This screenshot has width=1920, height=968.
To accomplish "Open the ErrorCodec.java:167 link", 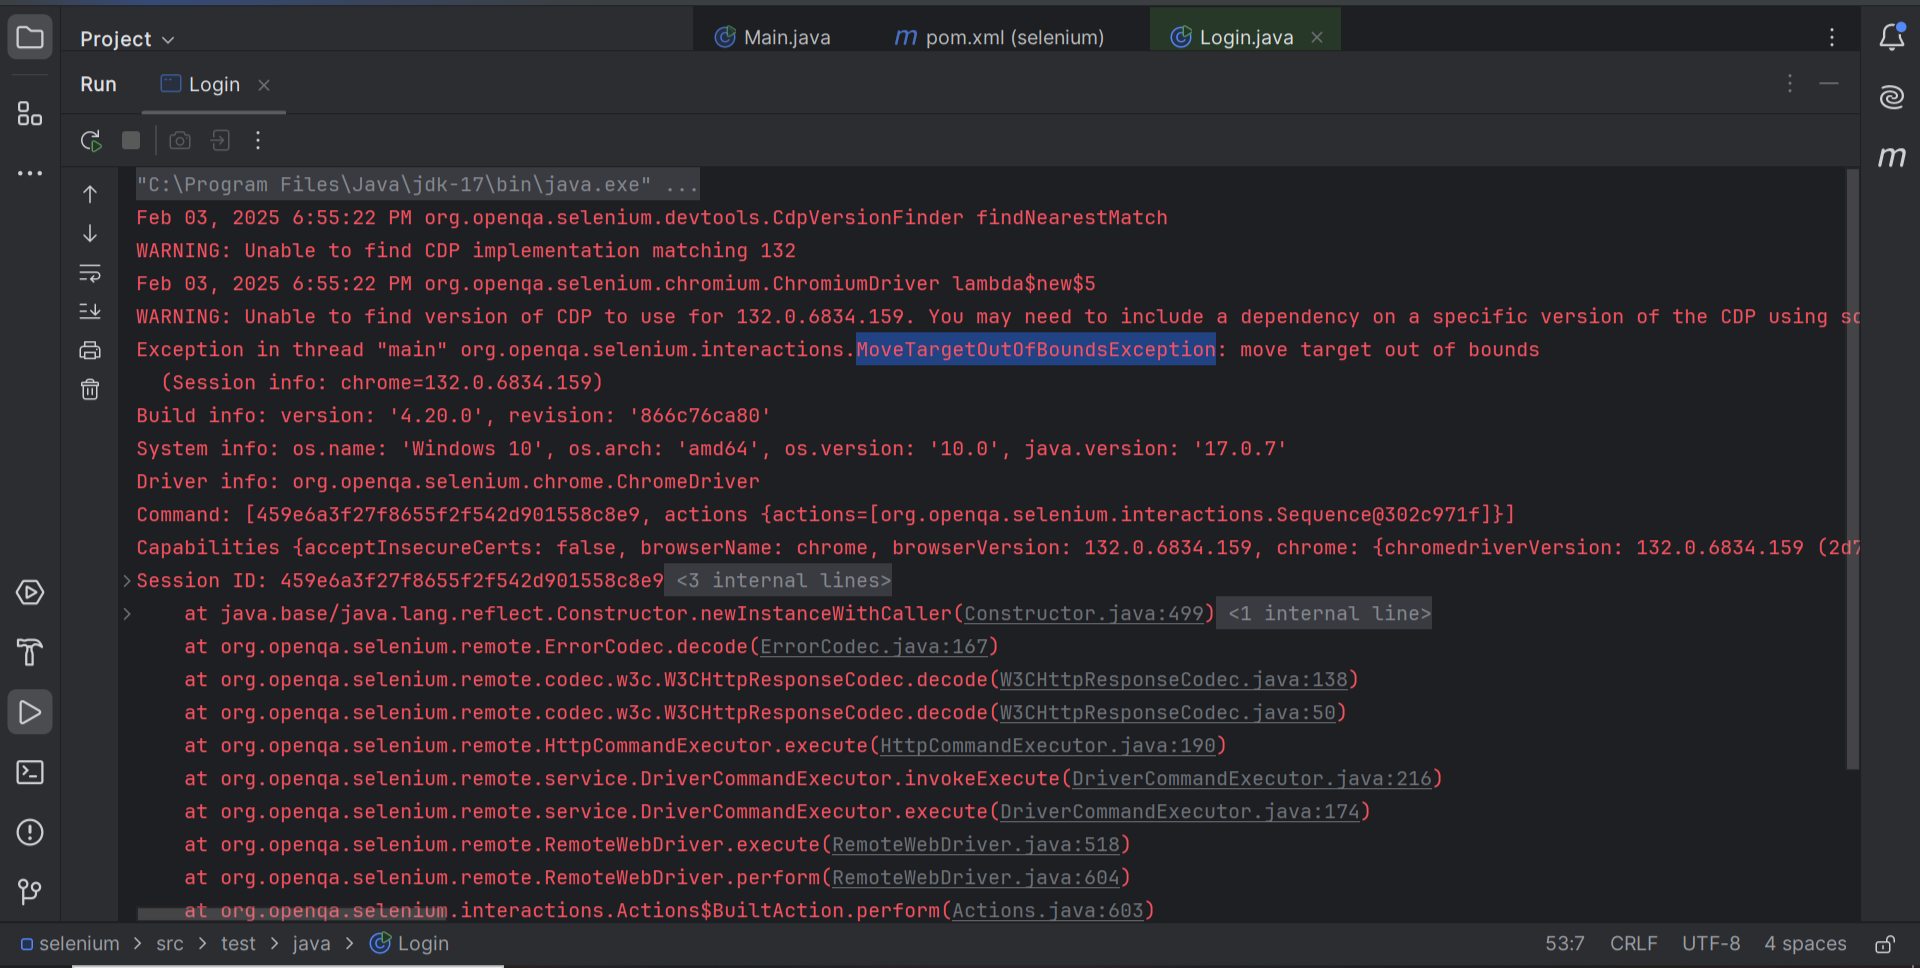I will [874, 647].
